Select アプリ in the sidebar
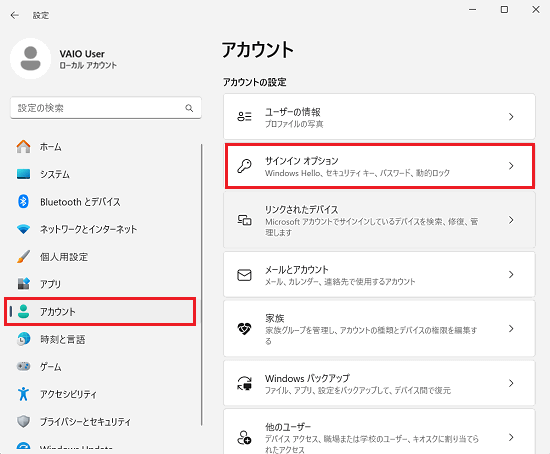This screenshot has width=550, height=454. 102,284
